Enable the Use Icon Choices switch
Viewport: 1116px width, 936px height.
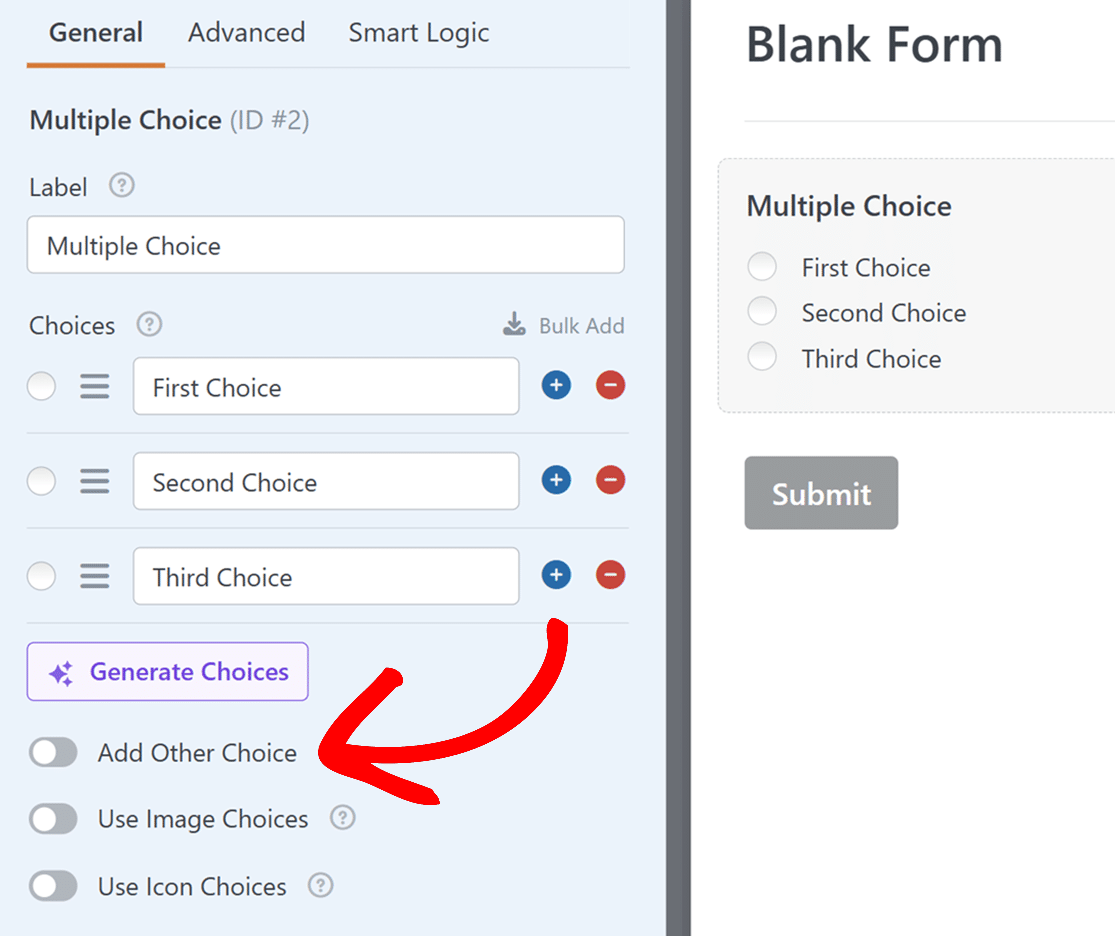(53, 886)
